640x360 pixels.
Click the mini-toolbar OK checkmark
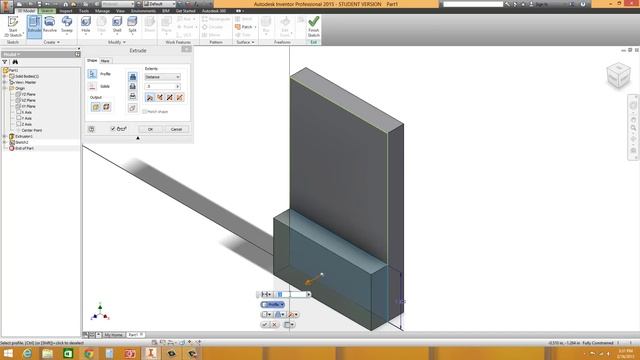coord(265,324)
